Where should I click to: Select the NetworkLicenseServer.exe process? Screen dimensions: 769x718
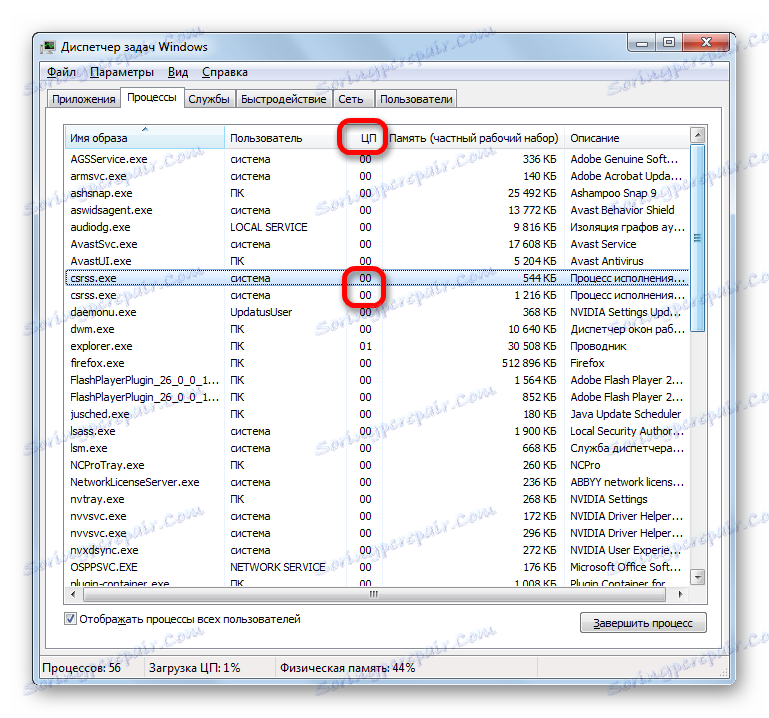click(377, 482)
